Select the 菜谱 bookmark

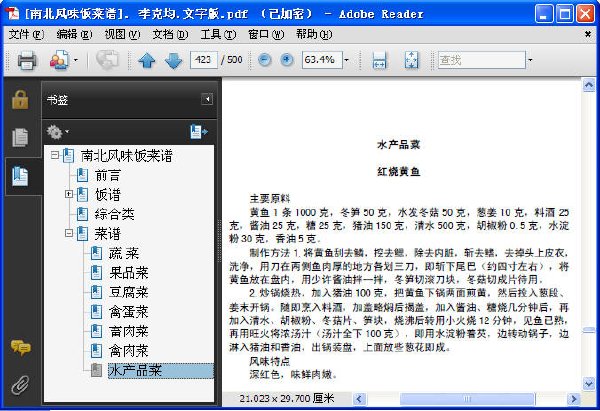(108, 233)
